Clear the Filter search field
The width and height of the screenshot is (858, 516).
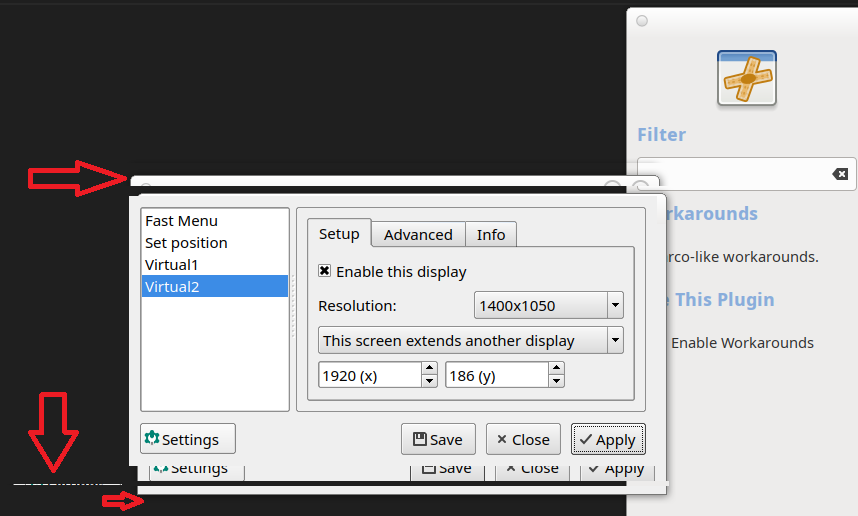[840, 174]
